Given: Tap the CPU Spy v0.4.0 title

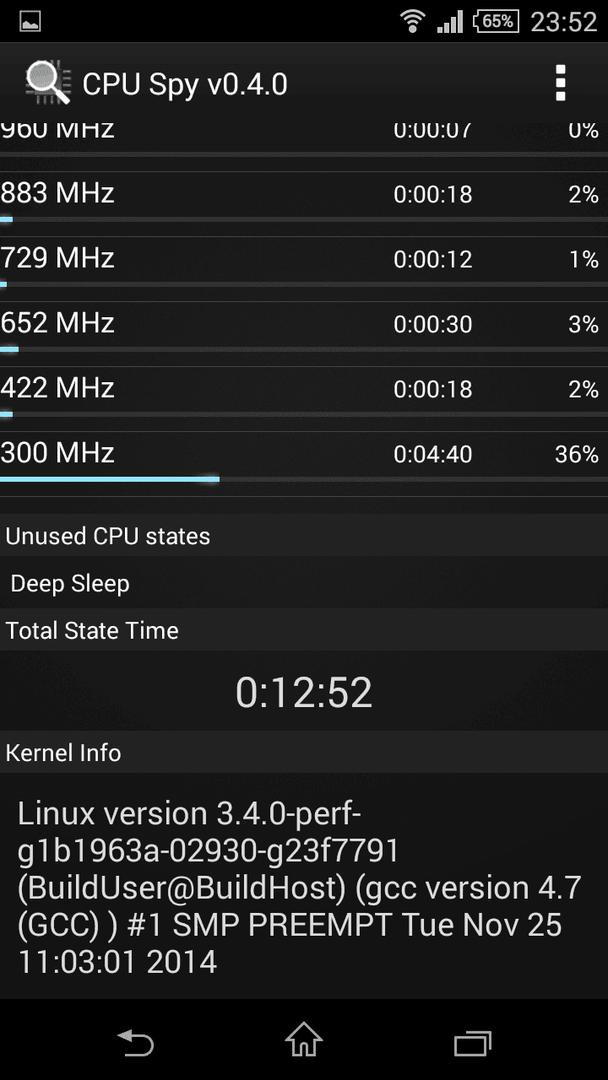Looking at the screenshot, I should [185, 84].
